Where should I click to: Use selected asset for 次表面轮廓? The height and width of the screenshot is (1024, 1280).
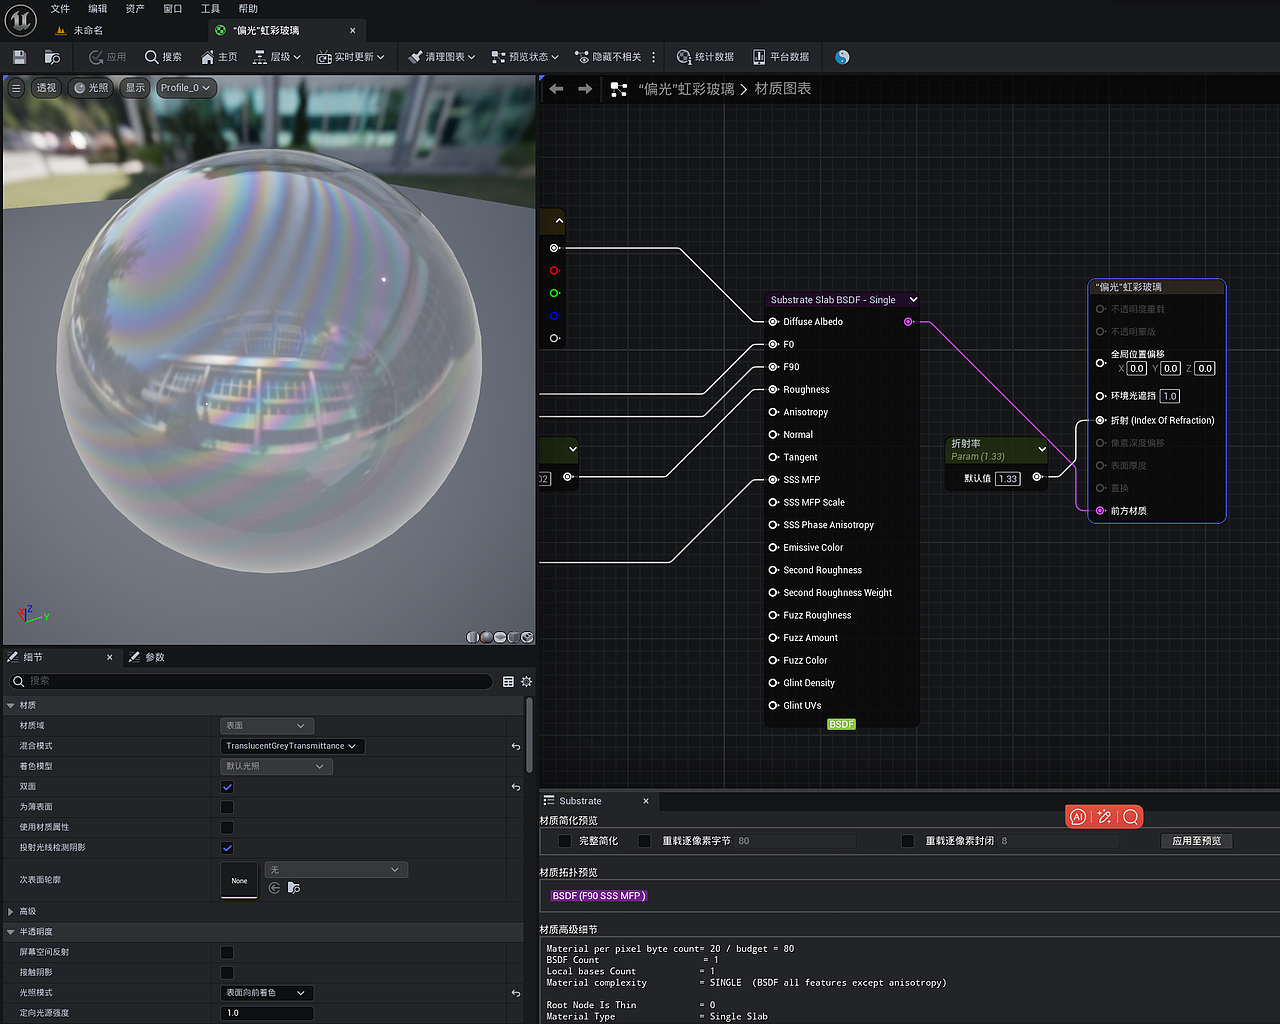coord(275,888)
